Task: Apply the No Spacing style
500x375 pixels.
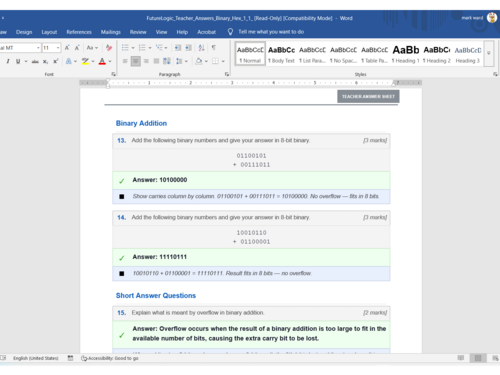Action: pyautogui.click(x=343, y=53)
